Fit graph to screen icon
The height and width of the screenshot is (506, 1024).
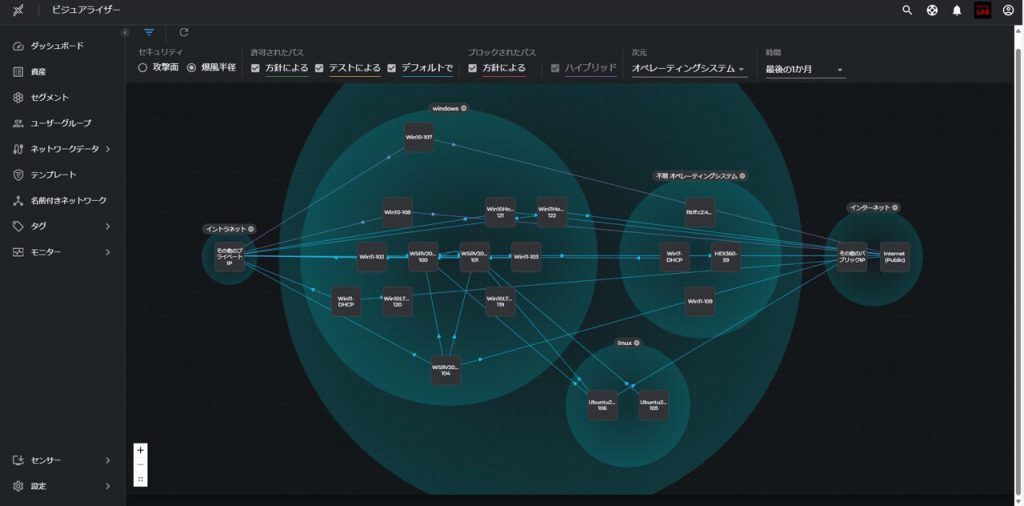[x=140, y=479]
